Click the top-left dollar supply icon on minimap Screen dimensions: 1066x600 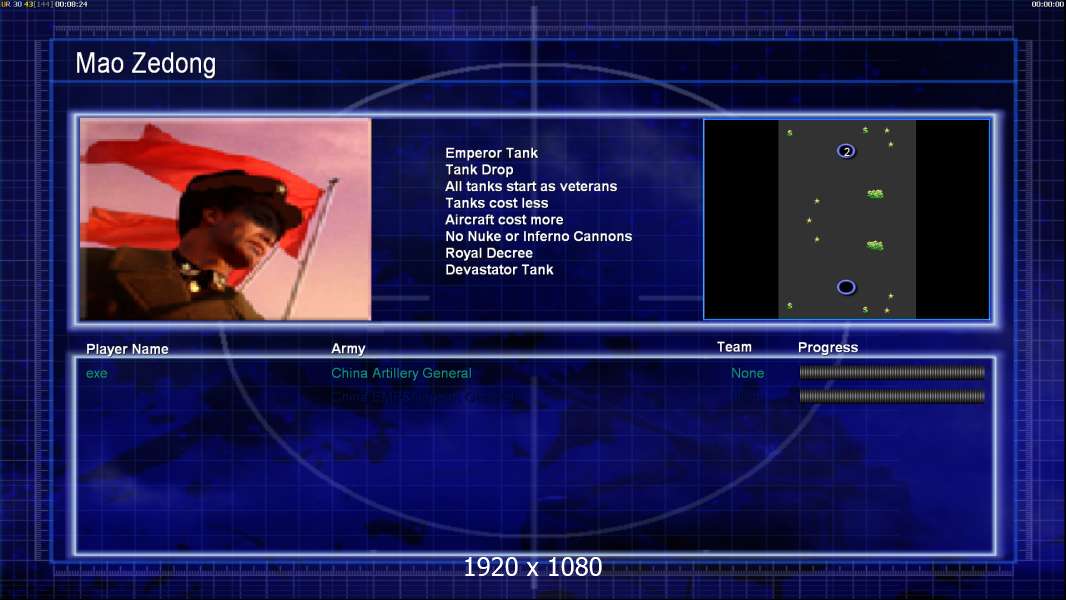pos(789,132)
